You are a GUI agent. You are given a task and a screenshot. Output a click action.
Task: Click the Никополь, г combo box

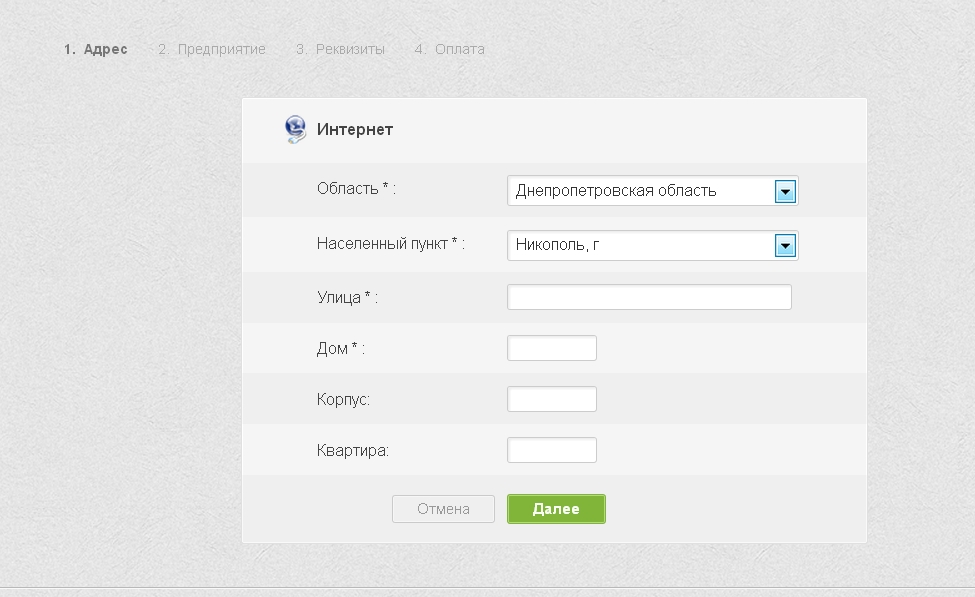coord(652,246)
